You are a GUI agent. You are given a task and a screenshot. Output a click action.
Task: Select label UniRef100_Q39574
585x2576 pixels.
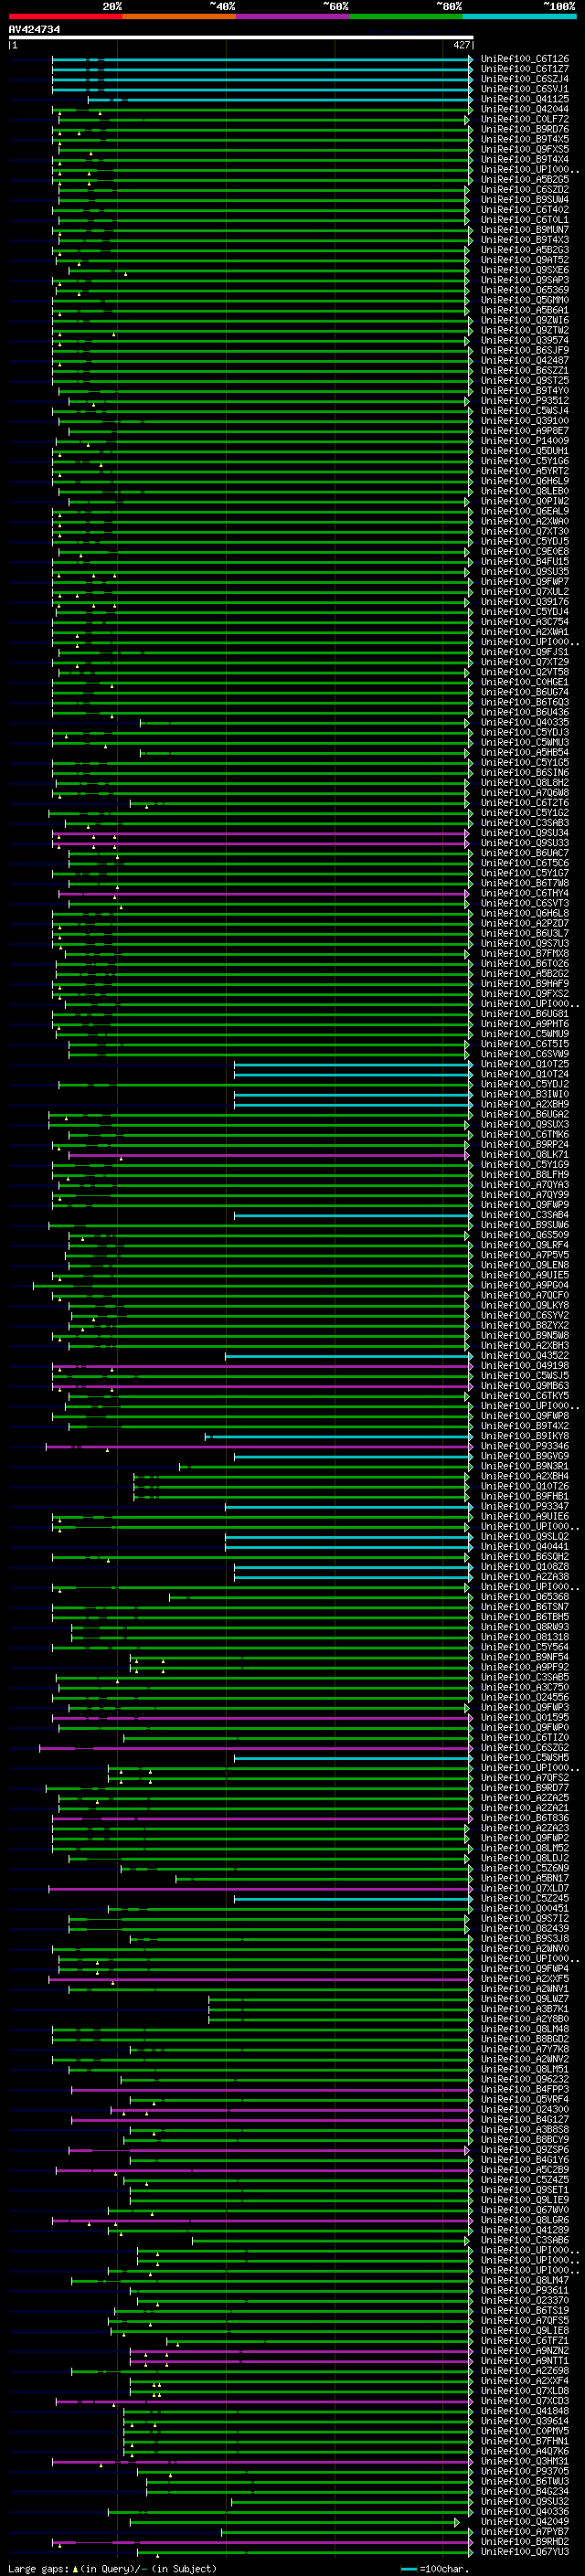click(x=525, y=340)
